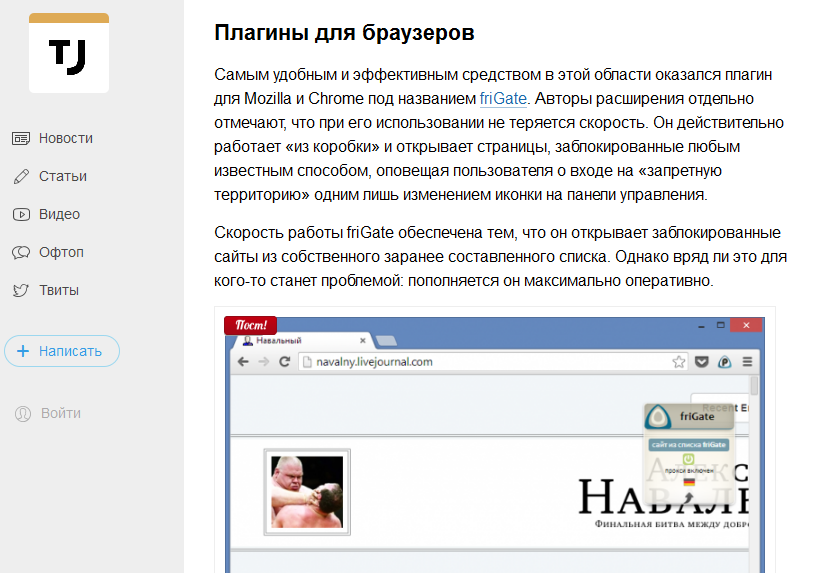The image size is (814, 573).
Task: Click the navalny.livejournal.com address bar
Action: (493, 362)
